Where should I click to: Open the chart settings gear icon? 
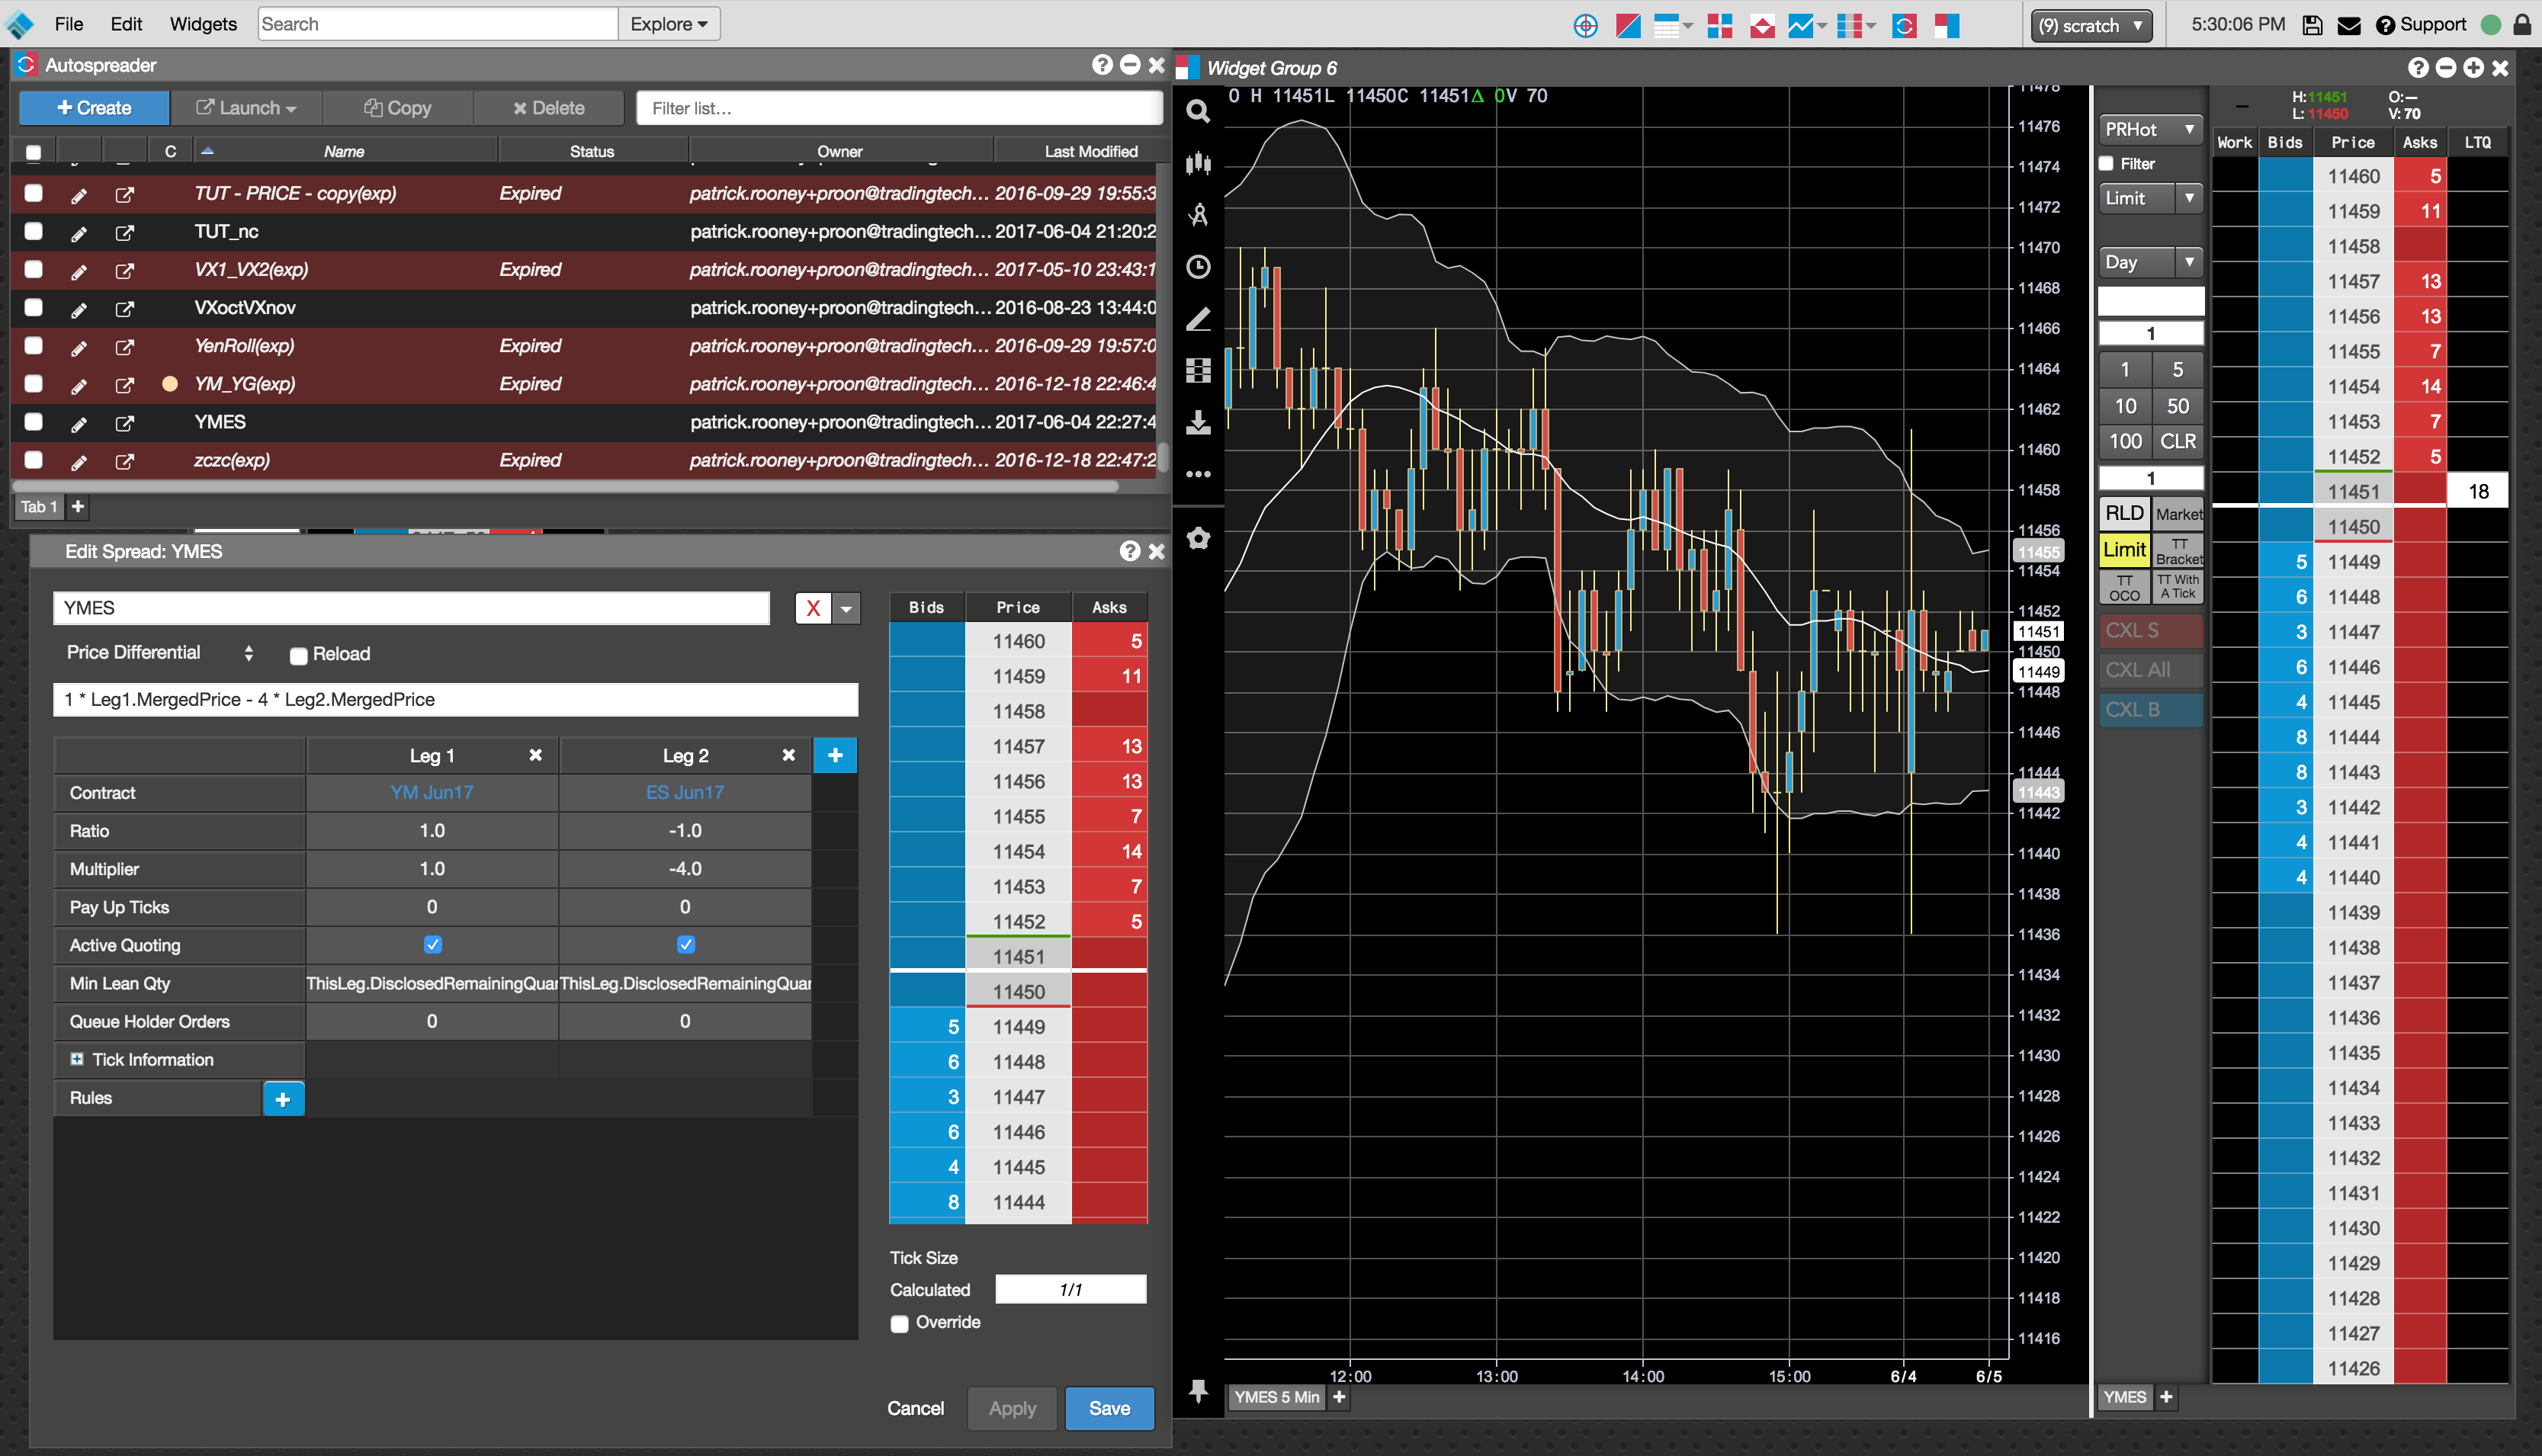[x=1198, y=539]
